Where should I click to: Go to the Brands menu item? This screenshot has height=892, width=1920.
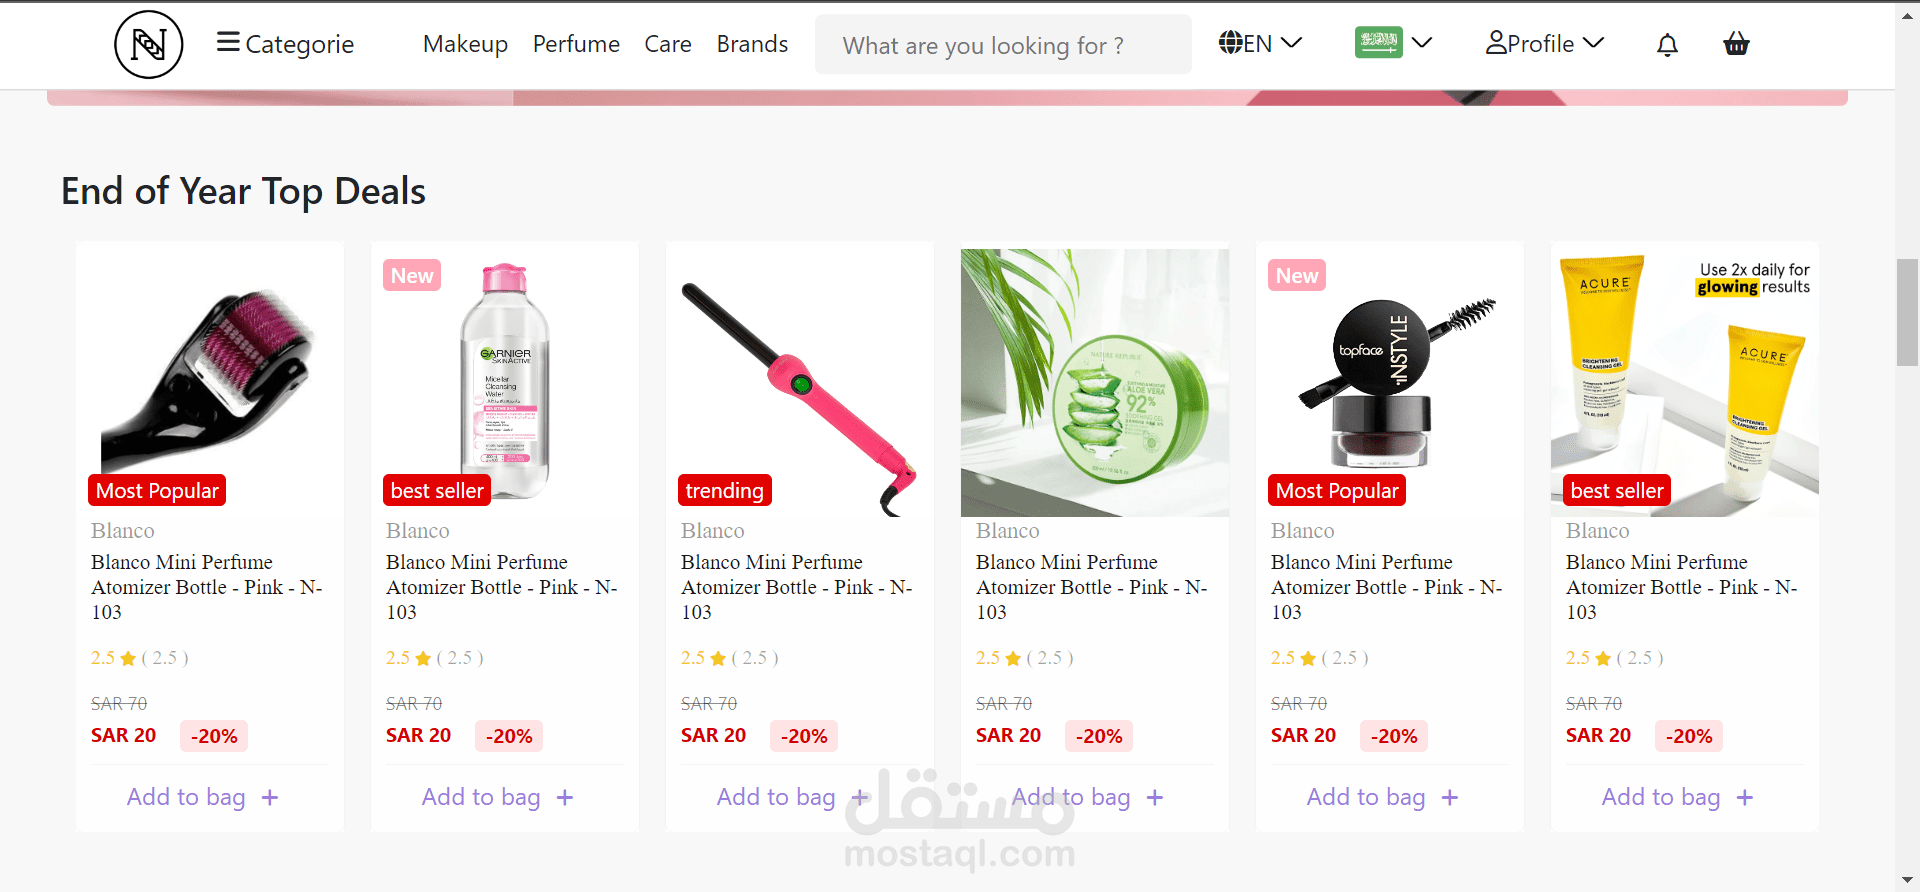pos(752,44)
